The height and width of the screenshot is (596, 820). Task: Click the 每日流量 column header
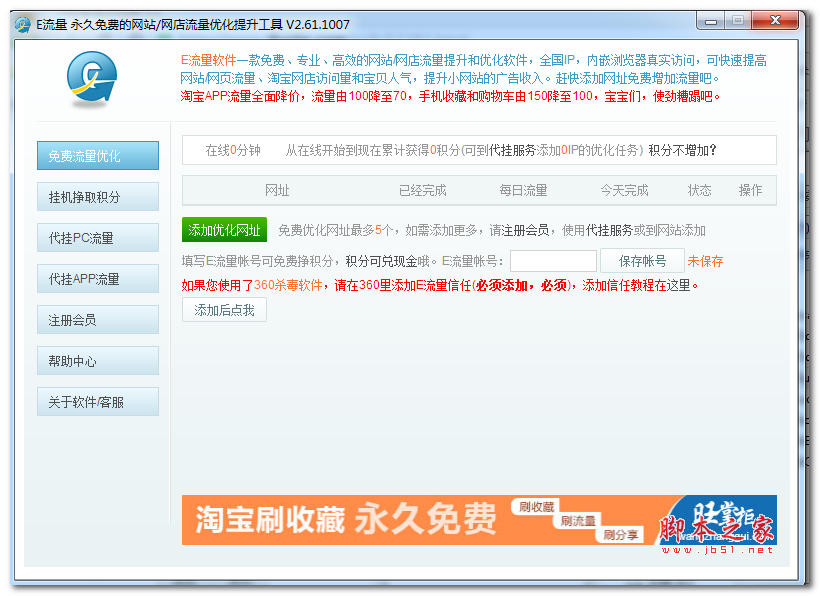523,190
